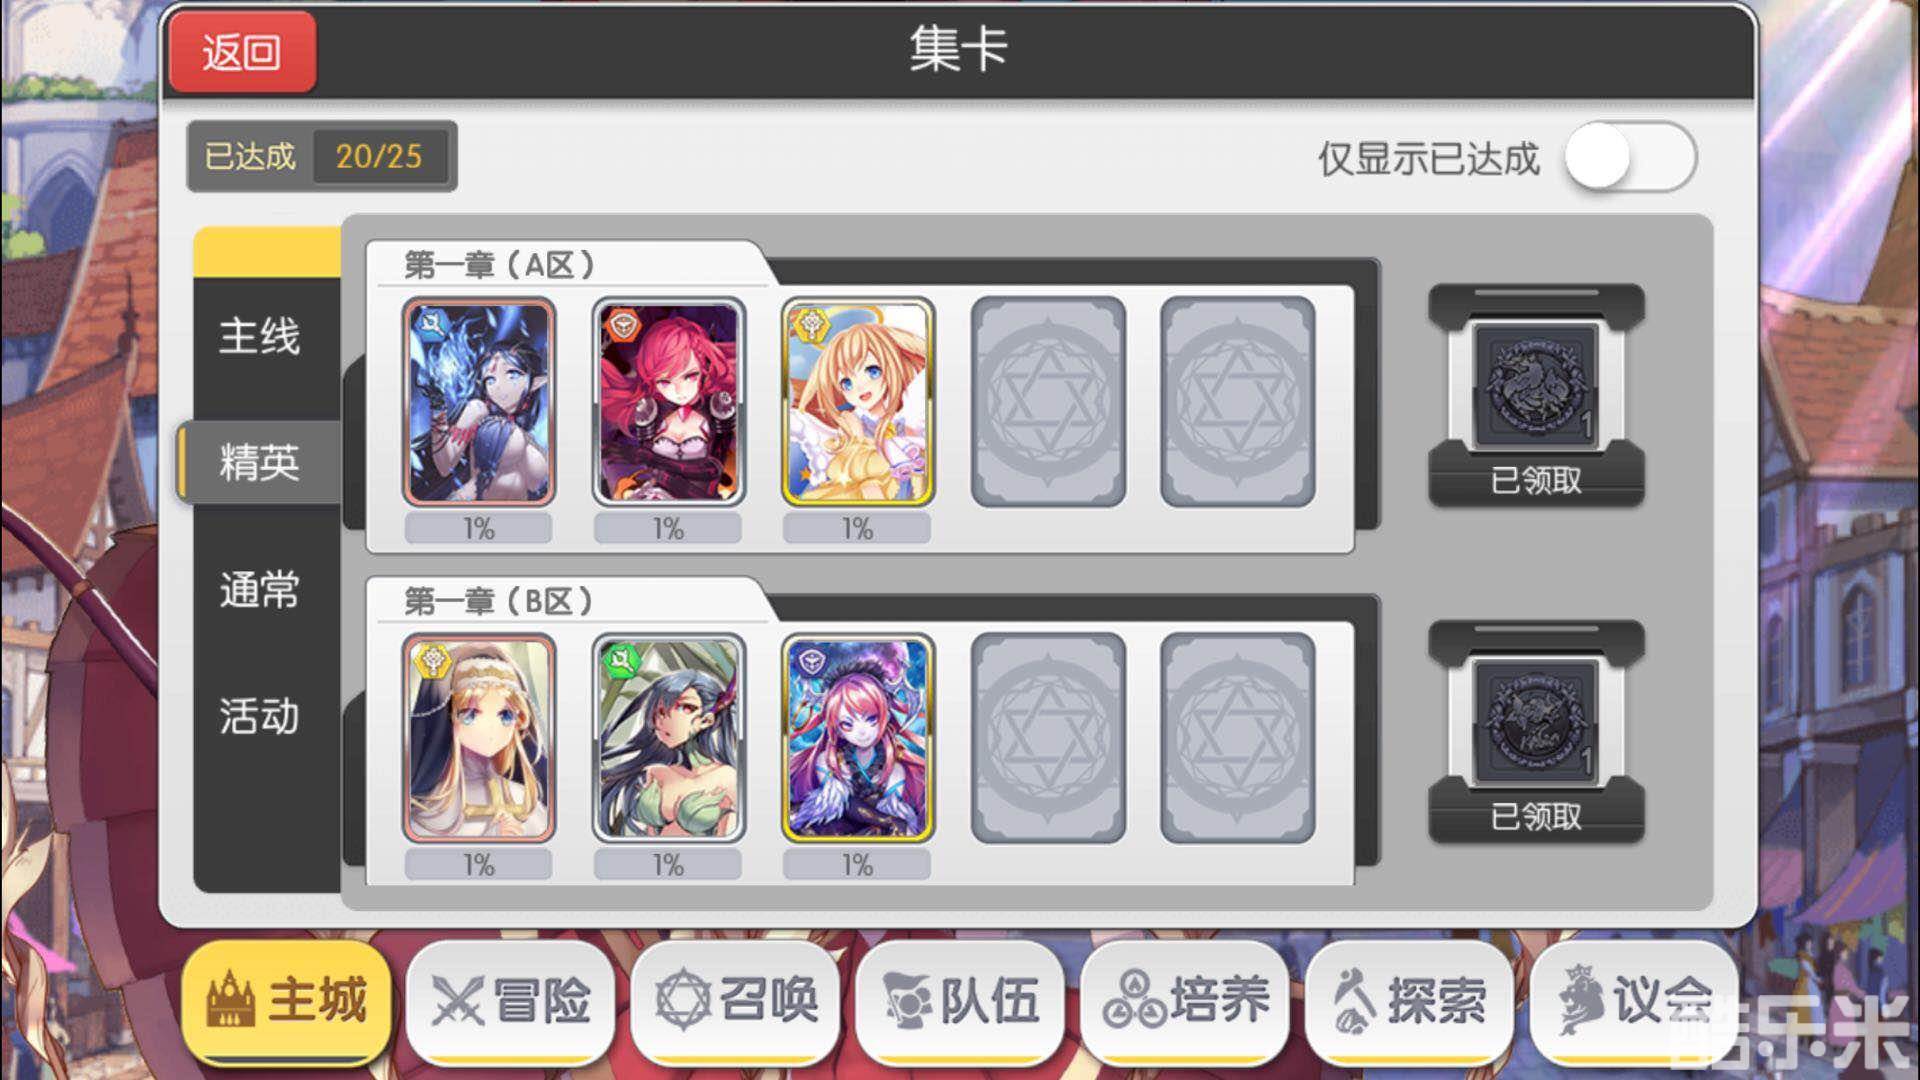This screenshot has width=1920, height=1080.
Task: Toggle the 仅显示已达成 switch
Action: point(1630,157)
